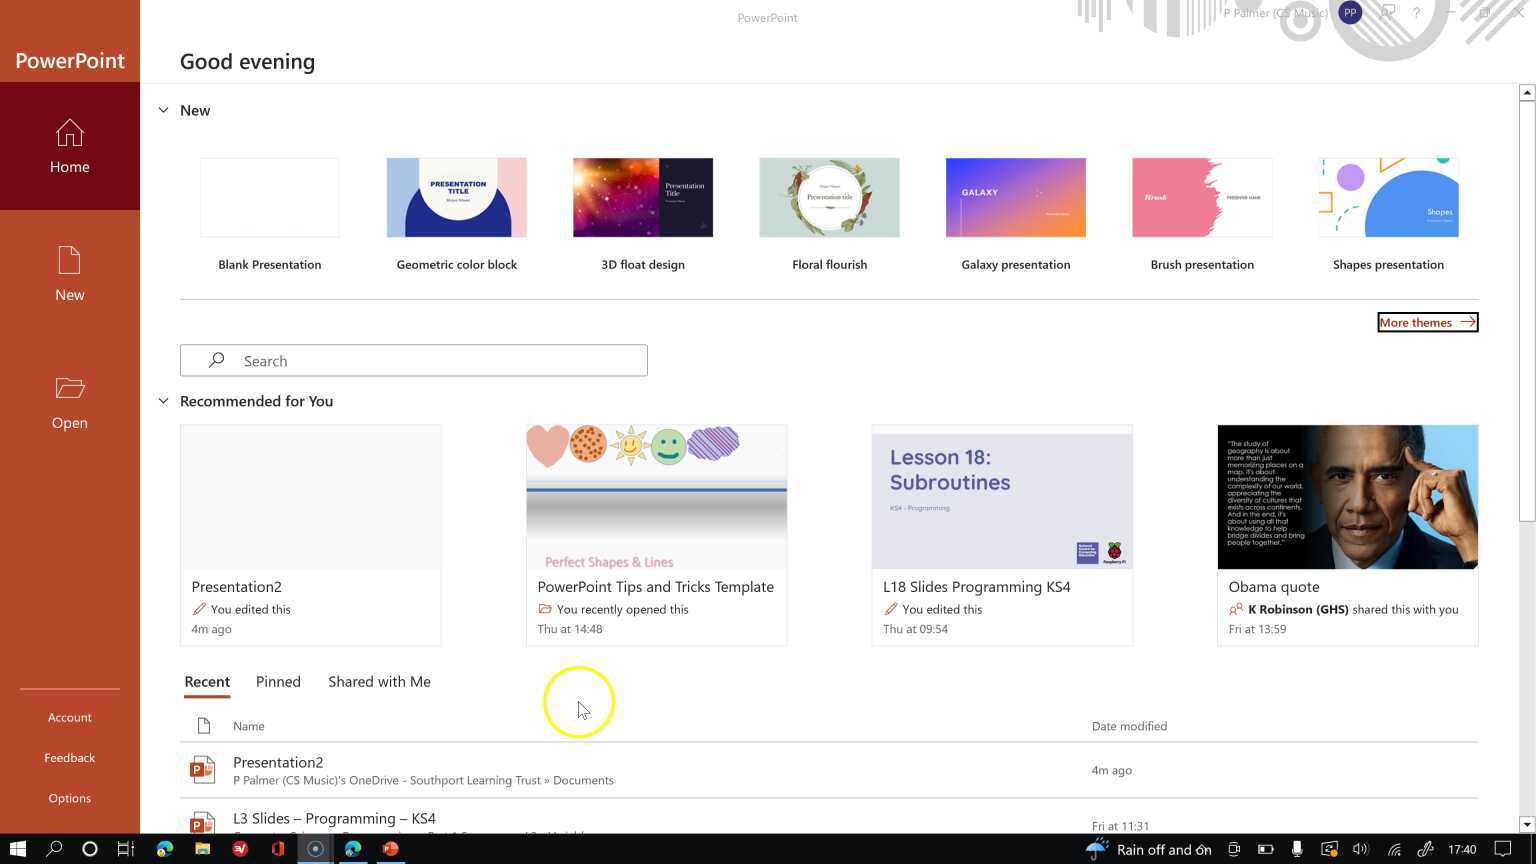This screenshot has width=1536, height=864.
Task: Choose the Brush presentation template
Action: pos(1202,214)
